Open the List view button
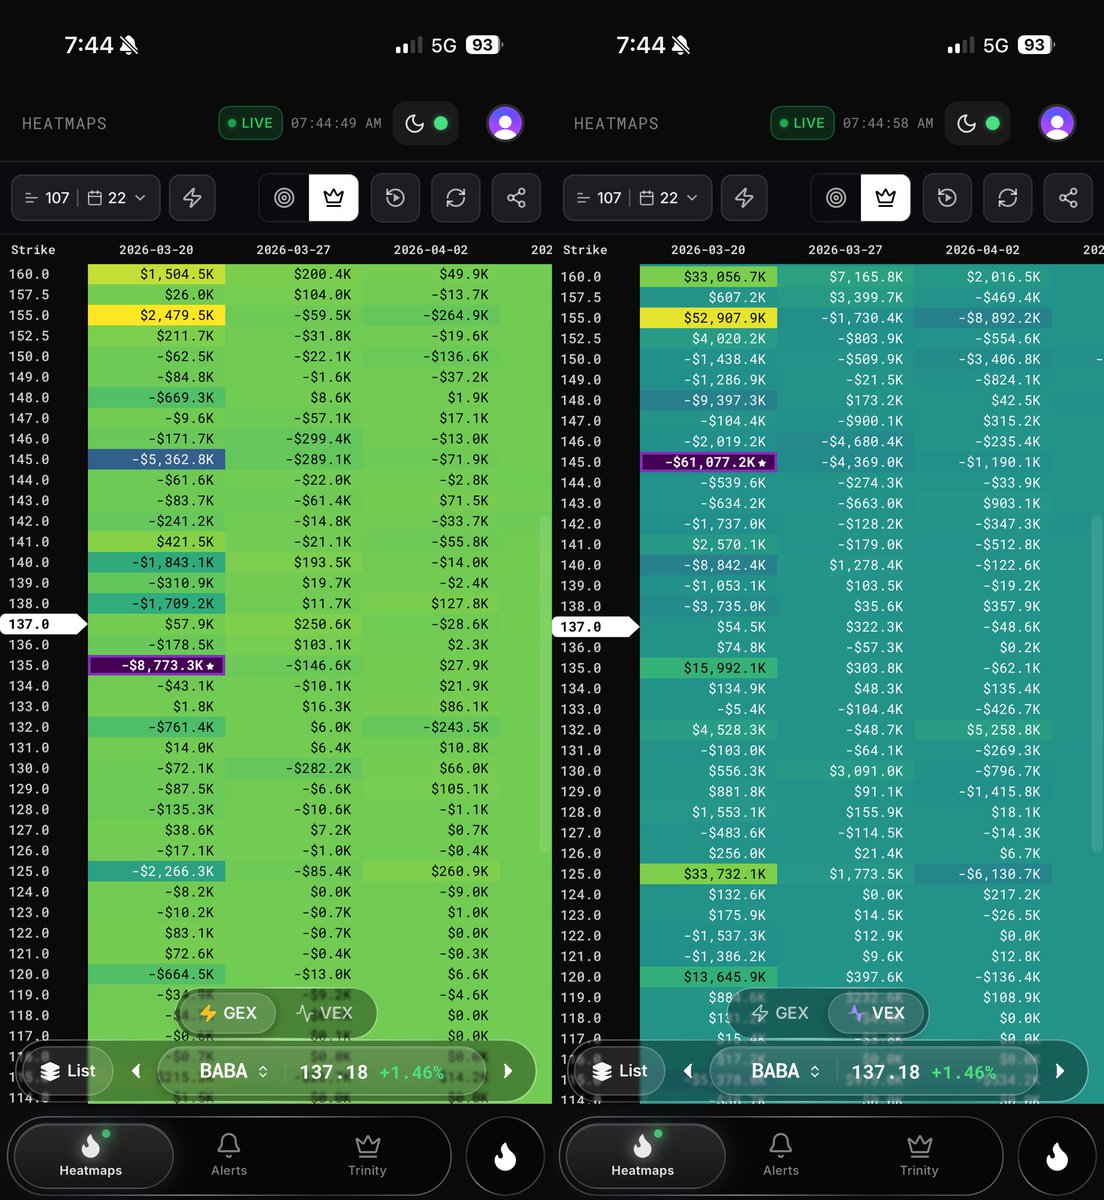 (x=66, y=1071)
